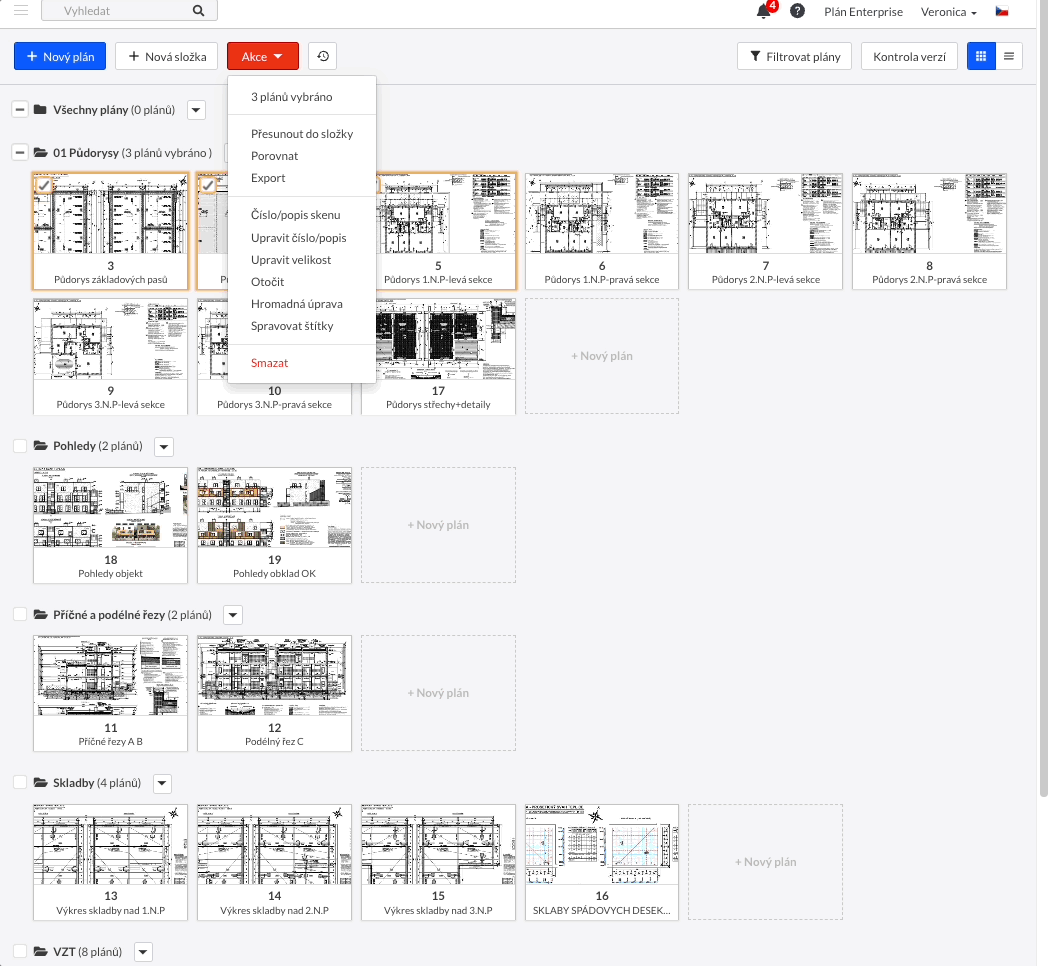The height and width of the screenshot is (966, 1050).
Task: Click Plán Enterprise link
Action: [863, 12]
